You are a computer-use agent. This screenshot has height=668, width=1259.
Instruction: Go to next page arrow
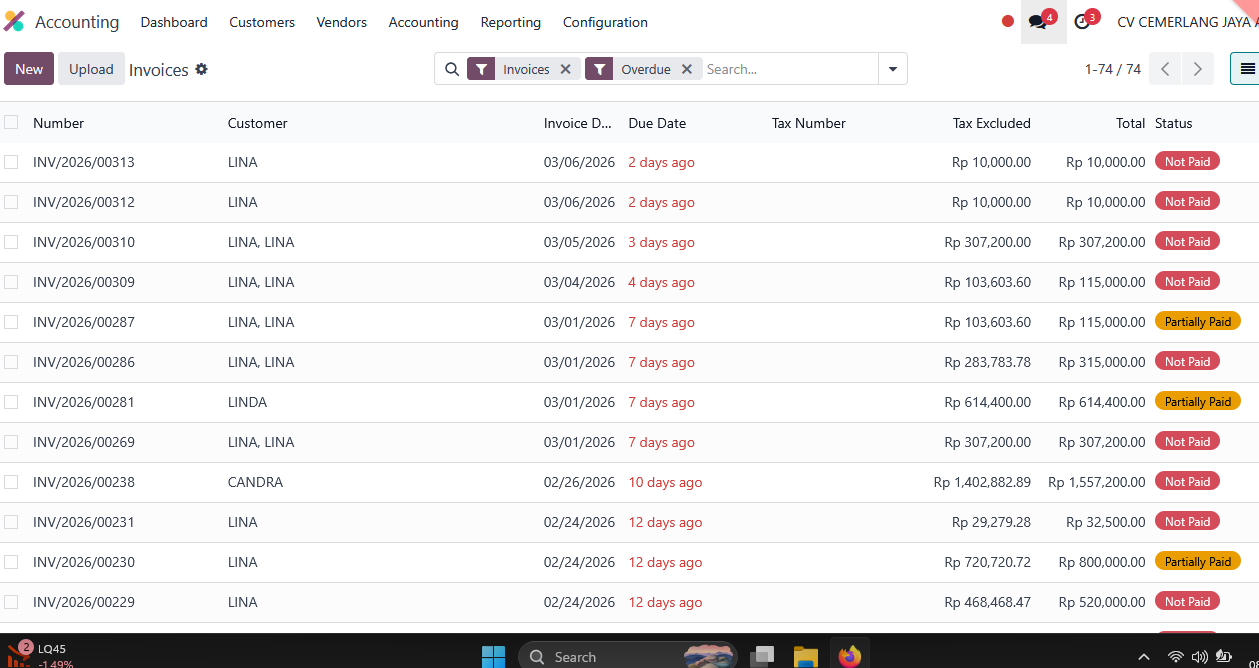tap(1197, 69)
